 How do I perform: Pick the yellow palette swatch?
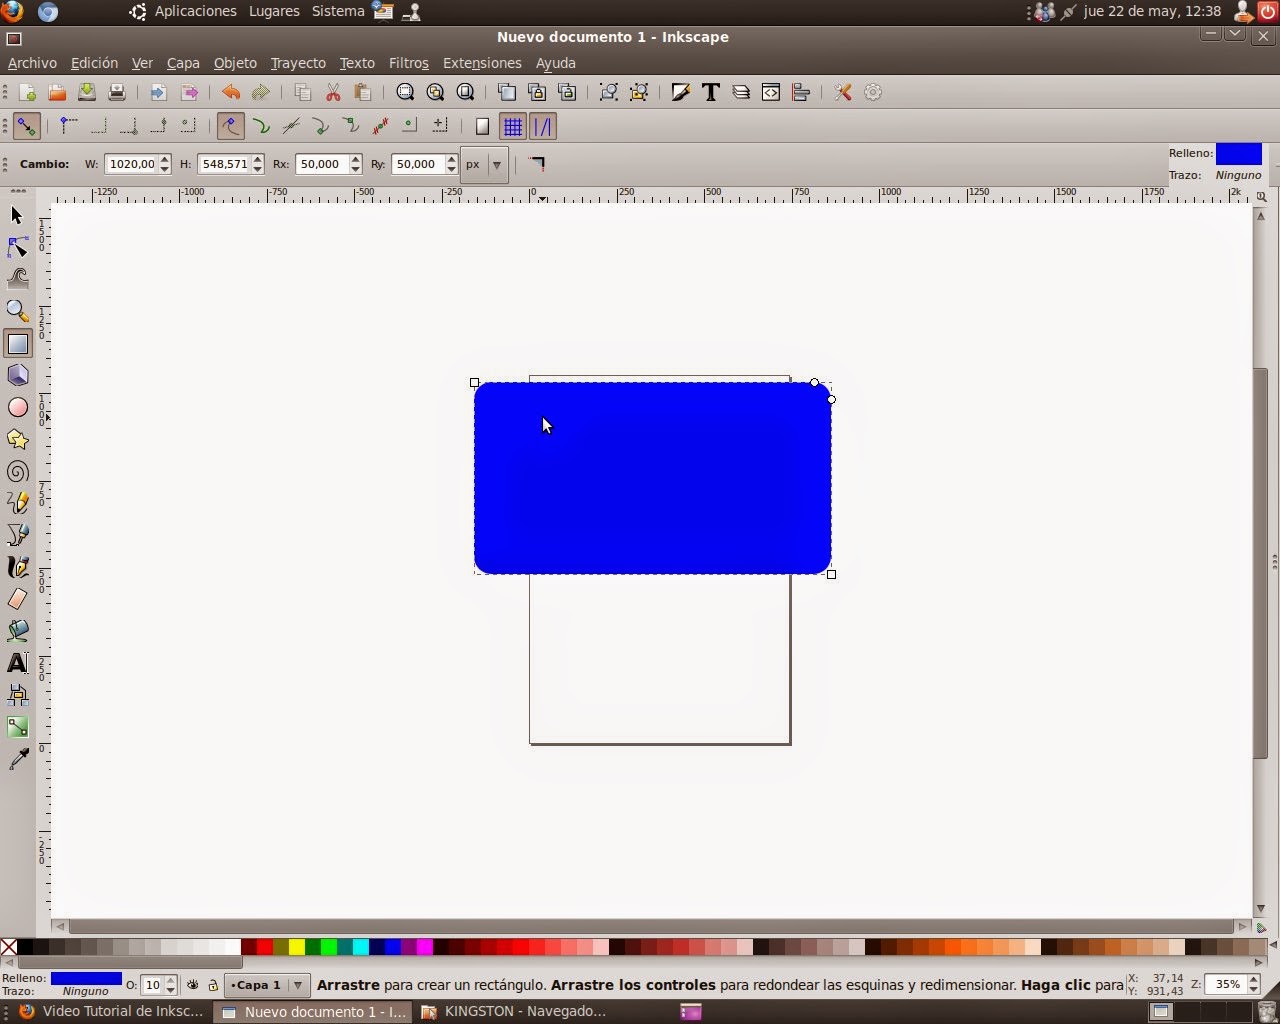coord(297,947)
